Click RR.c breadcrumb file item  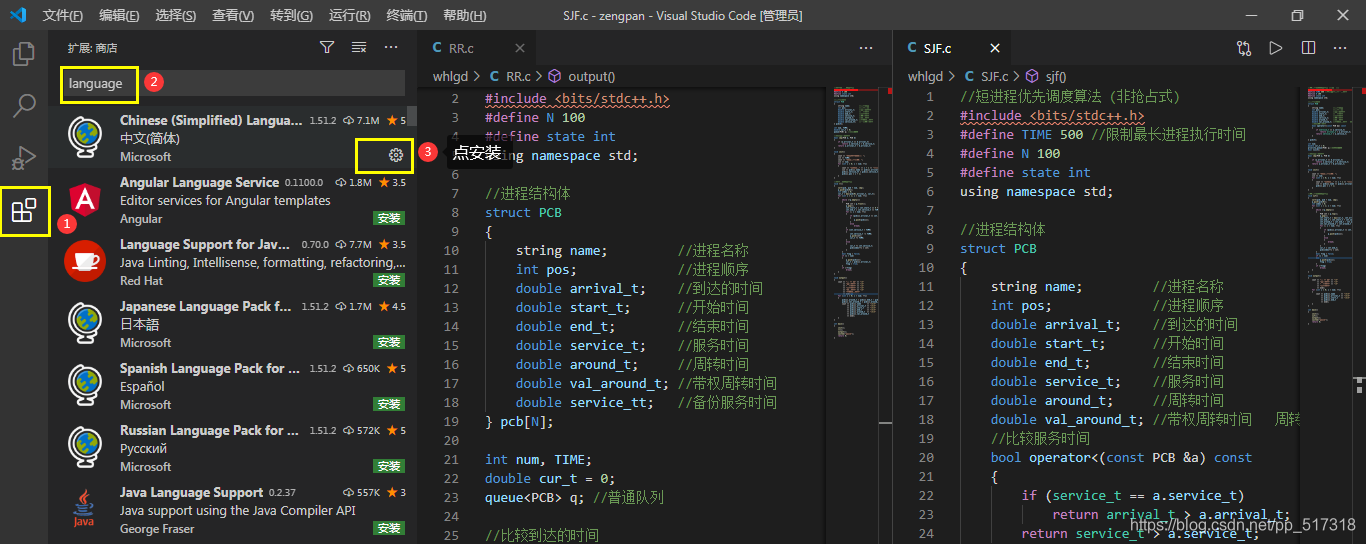509,76
